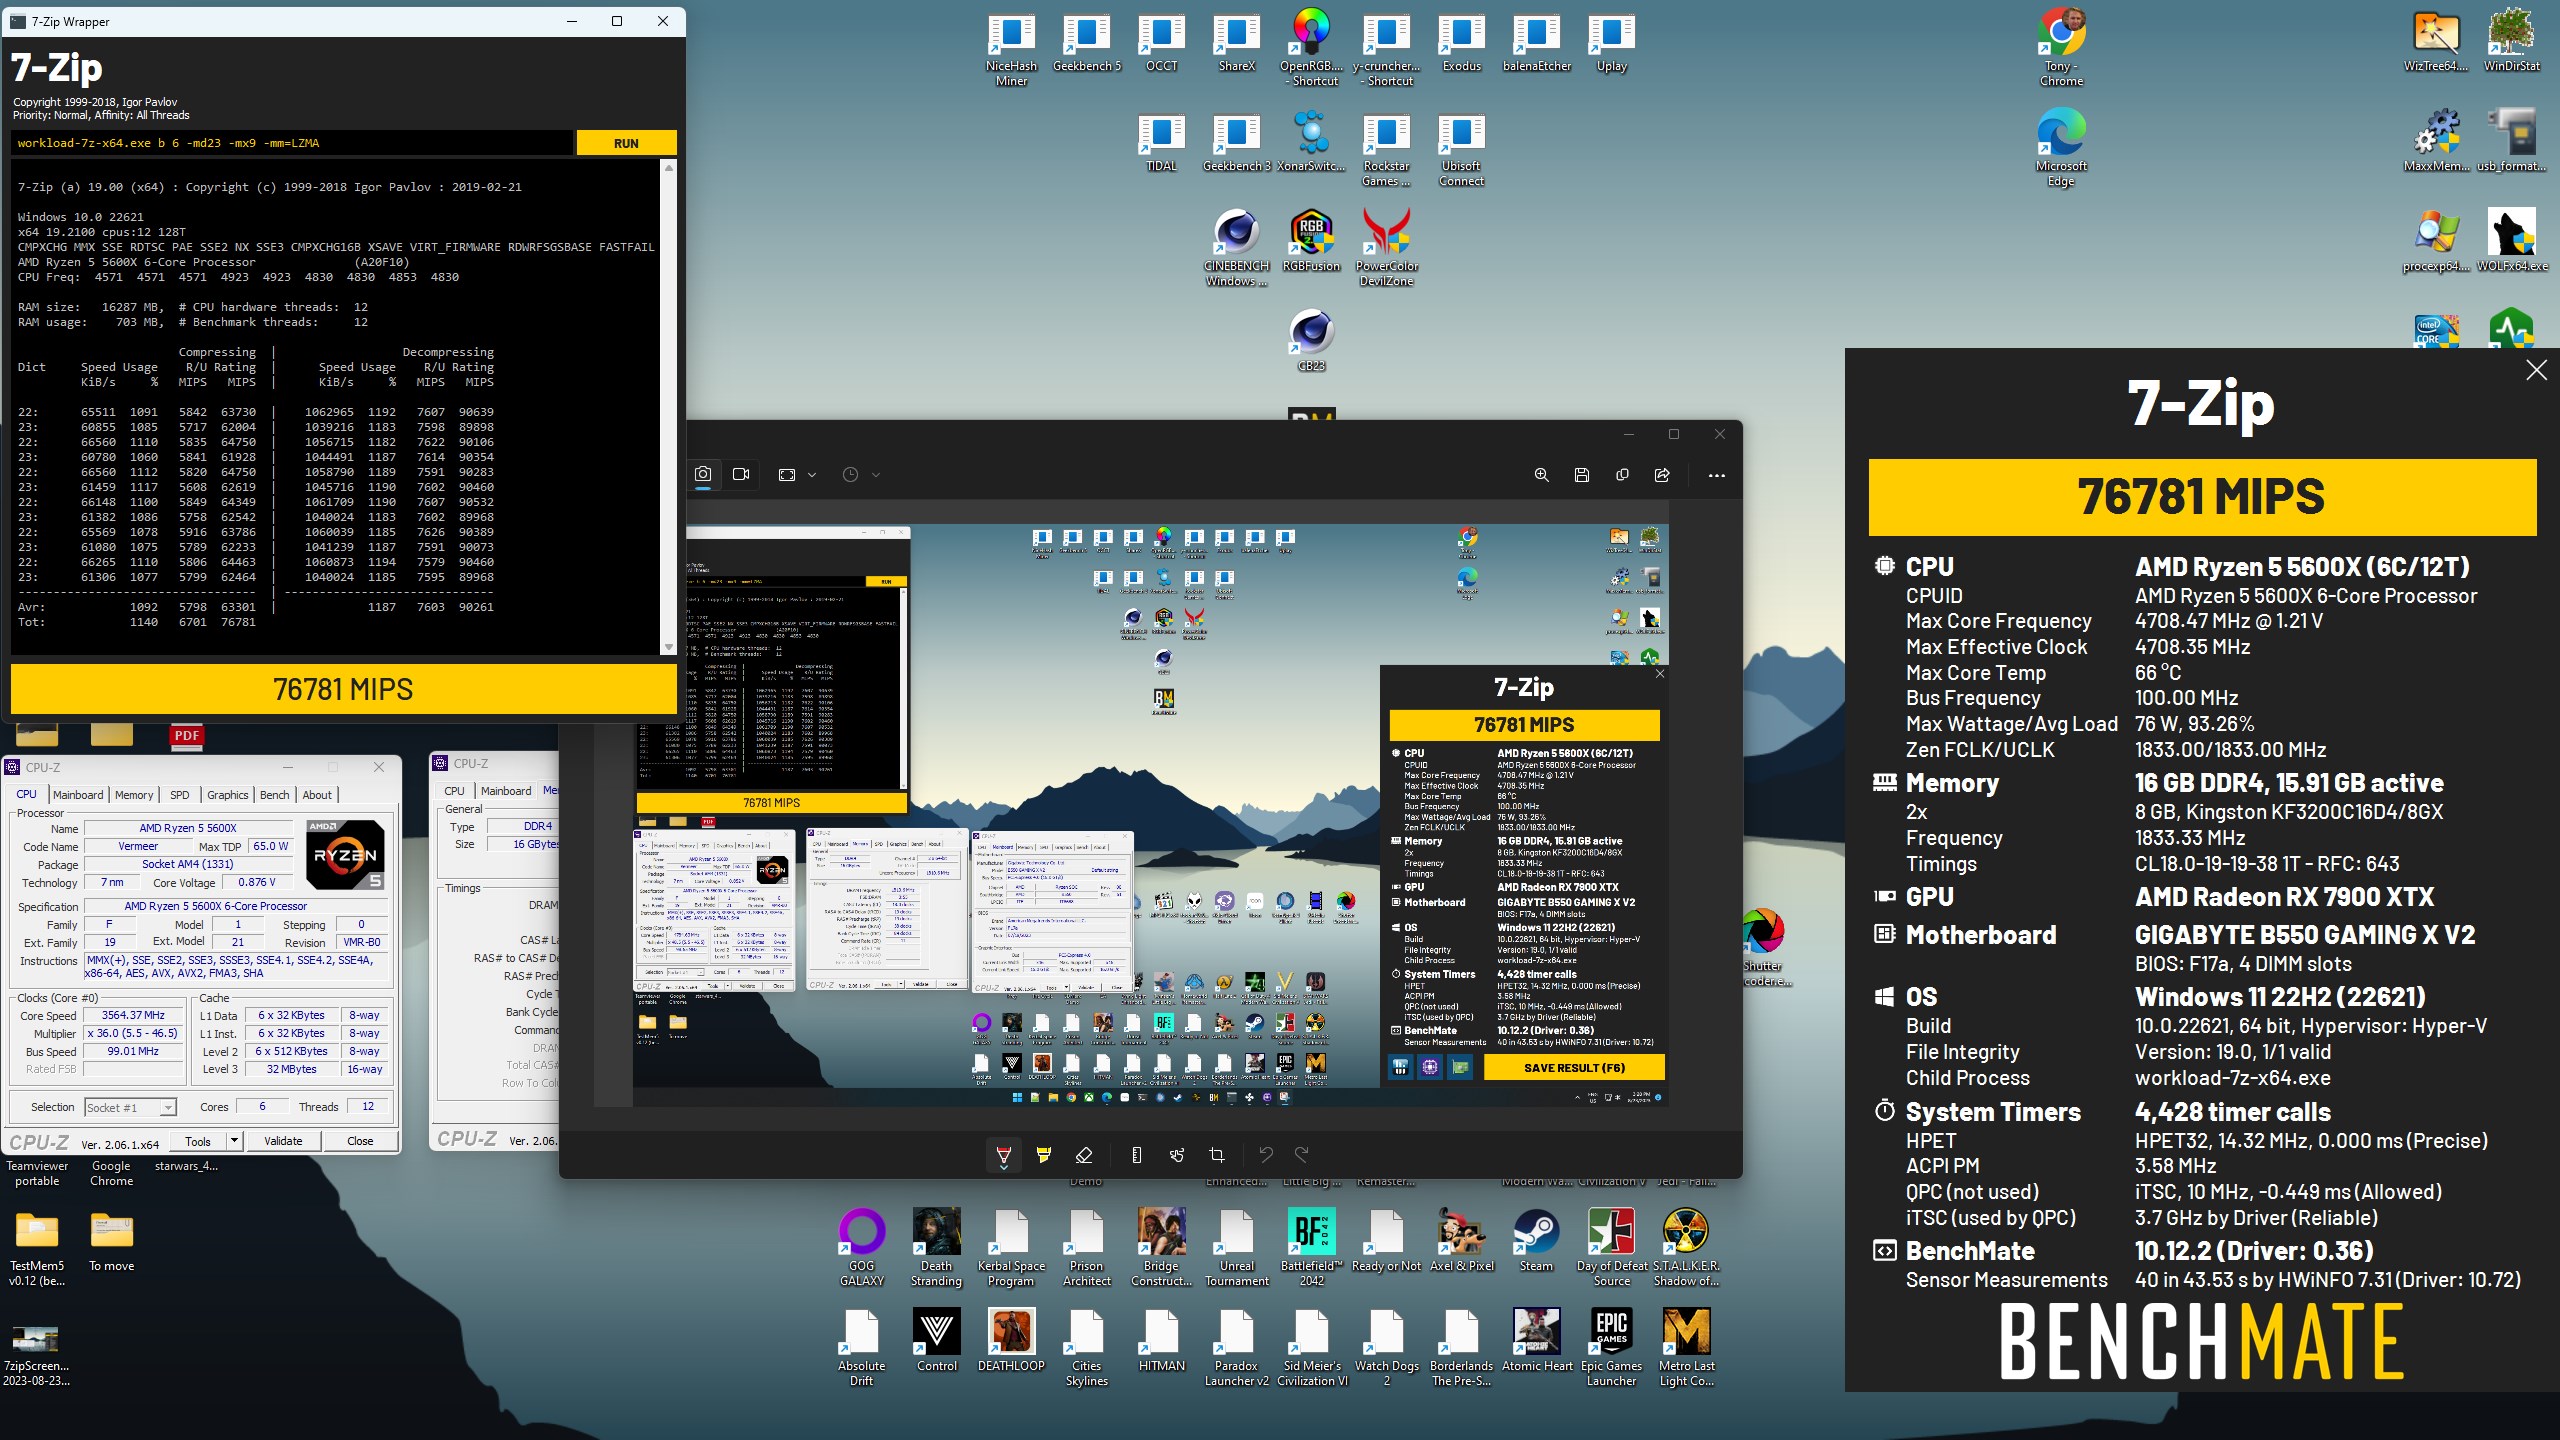Open the TIDAL desktop shortcut
The height and width of the screenshot is (1440, 2560).
click(1162, 143)
